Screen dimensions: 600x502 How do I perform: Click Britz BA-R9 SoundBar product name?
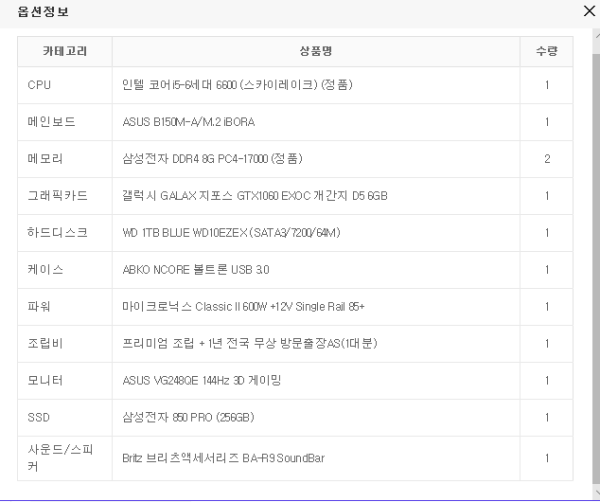coord(223,458)
